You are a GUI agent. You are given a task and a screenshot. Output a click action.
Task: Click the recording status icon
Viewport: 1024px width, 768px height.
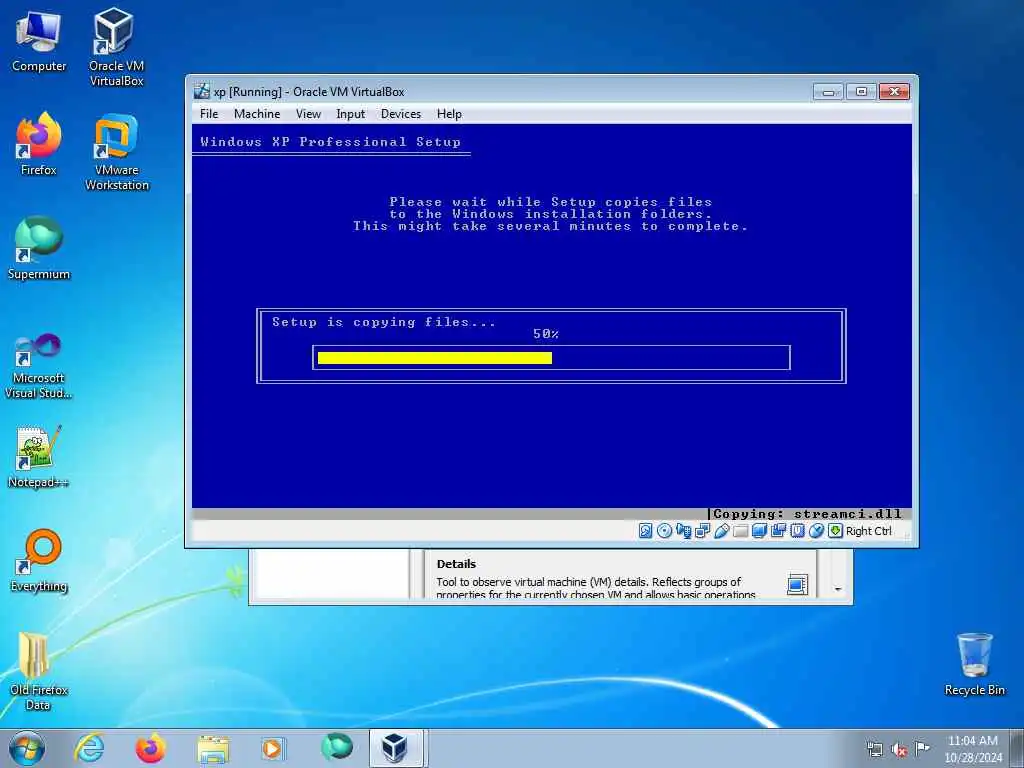778,531
